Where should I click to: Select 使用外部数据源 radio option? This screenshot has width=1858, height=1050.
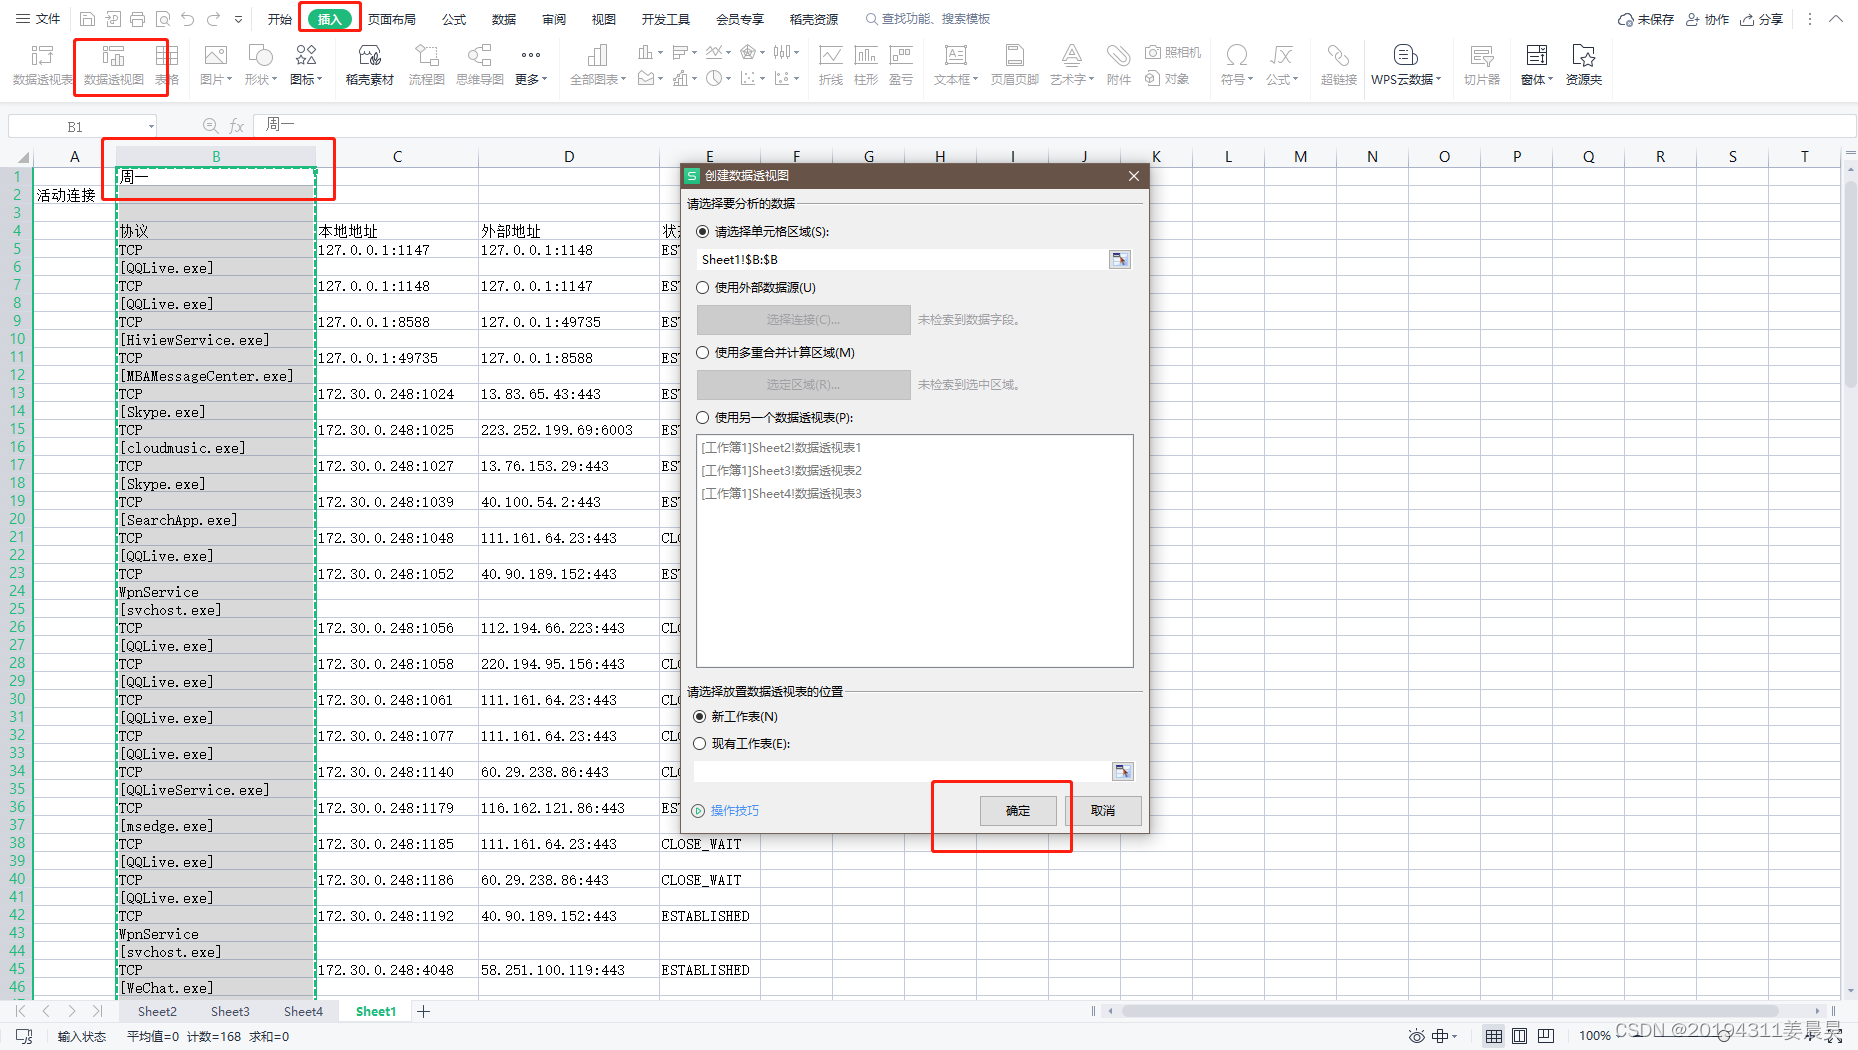703,288
